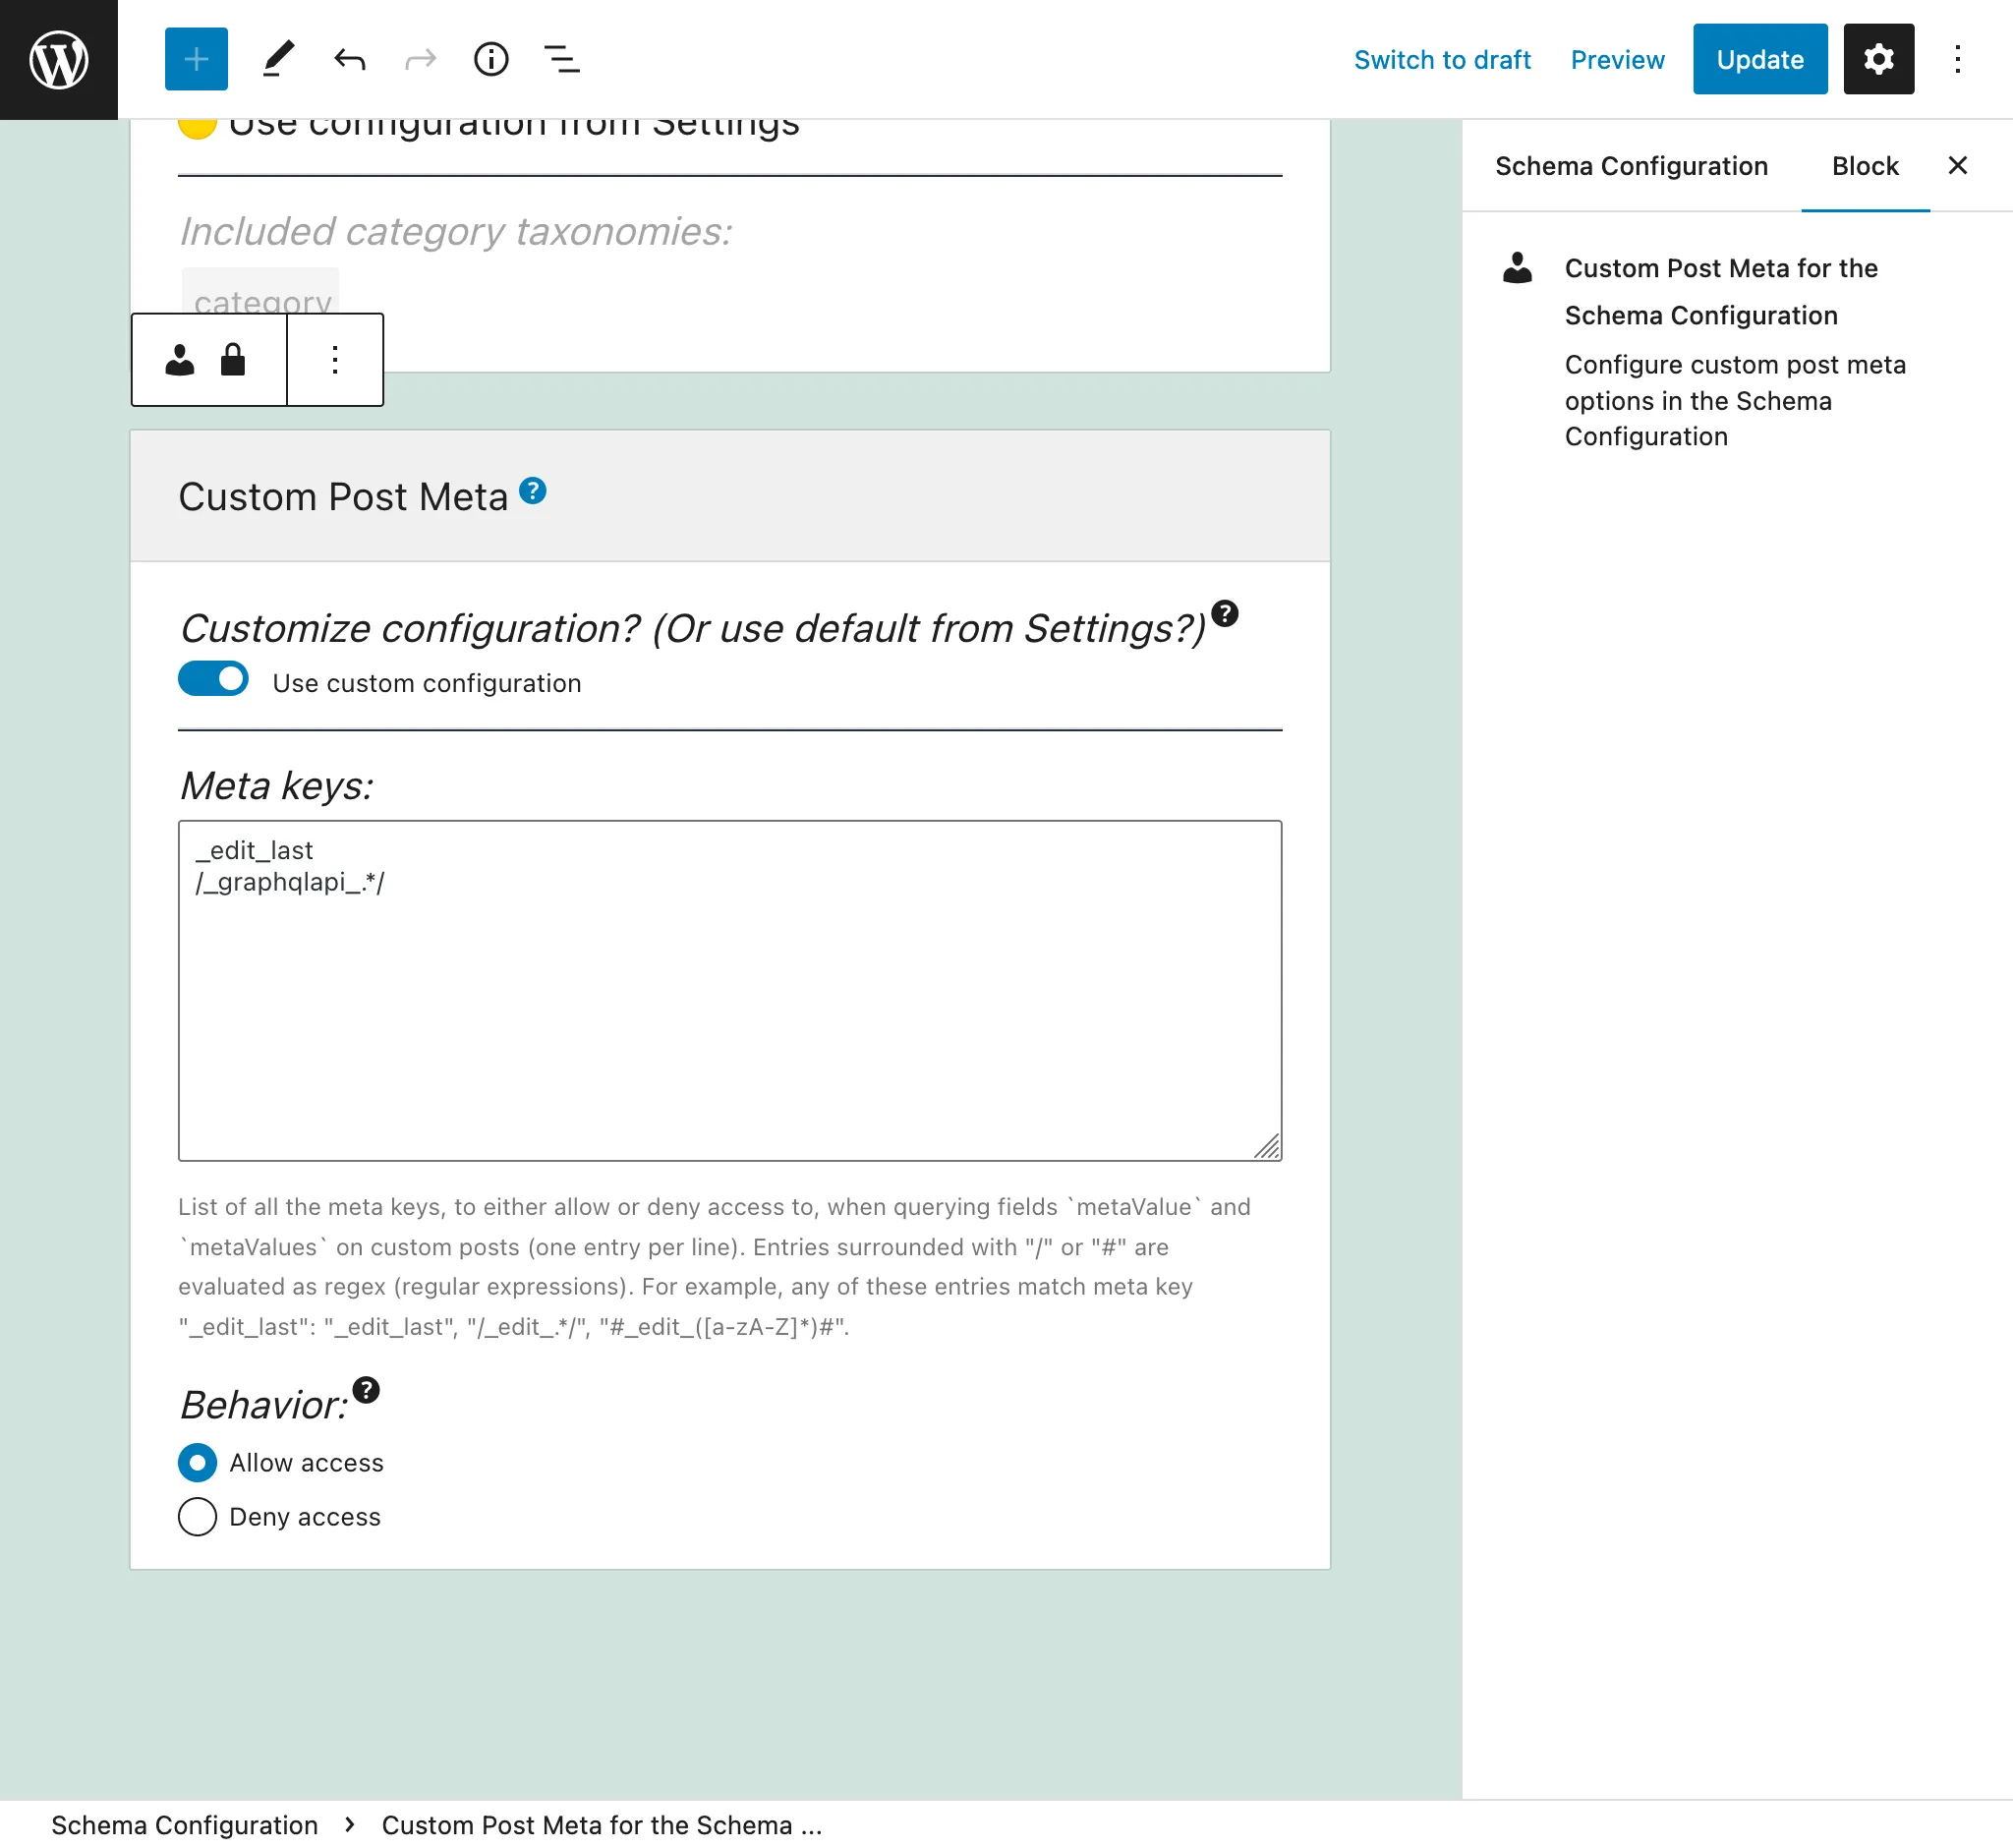
Task: Switch to the Block tab
Action: pyautogui.click(x=1864, y=165)
